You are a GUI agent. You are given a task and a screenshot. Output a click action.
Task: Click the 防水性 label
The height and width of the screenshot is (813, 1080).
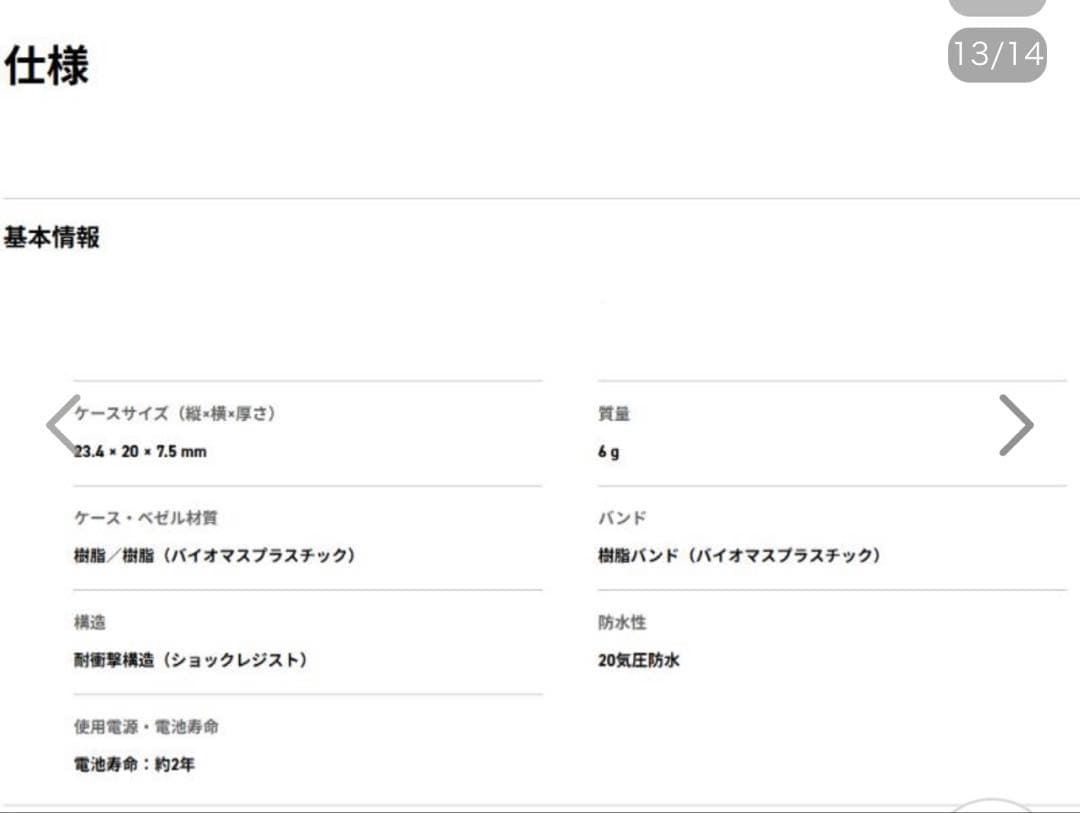click(622, 622)
